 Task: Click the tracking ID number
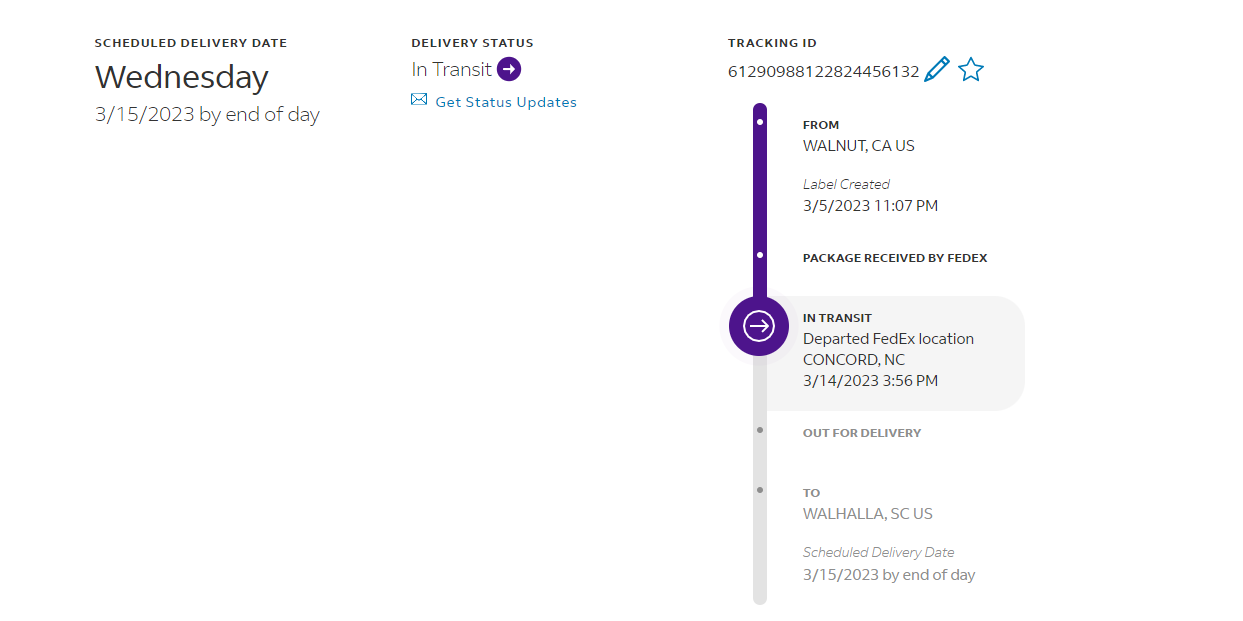823,71
